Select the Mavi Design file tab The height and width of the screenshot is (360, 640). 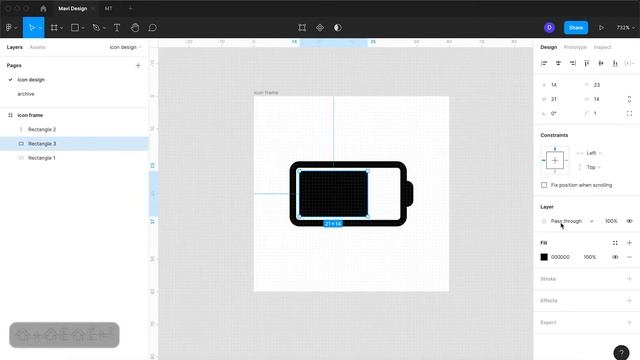click(x=73, y=9)
